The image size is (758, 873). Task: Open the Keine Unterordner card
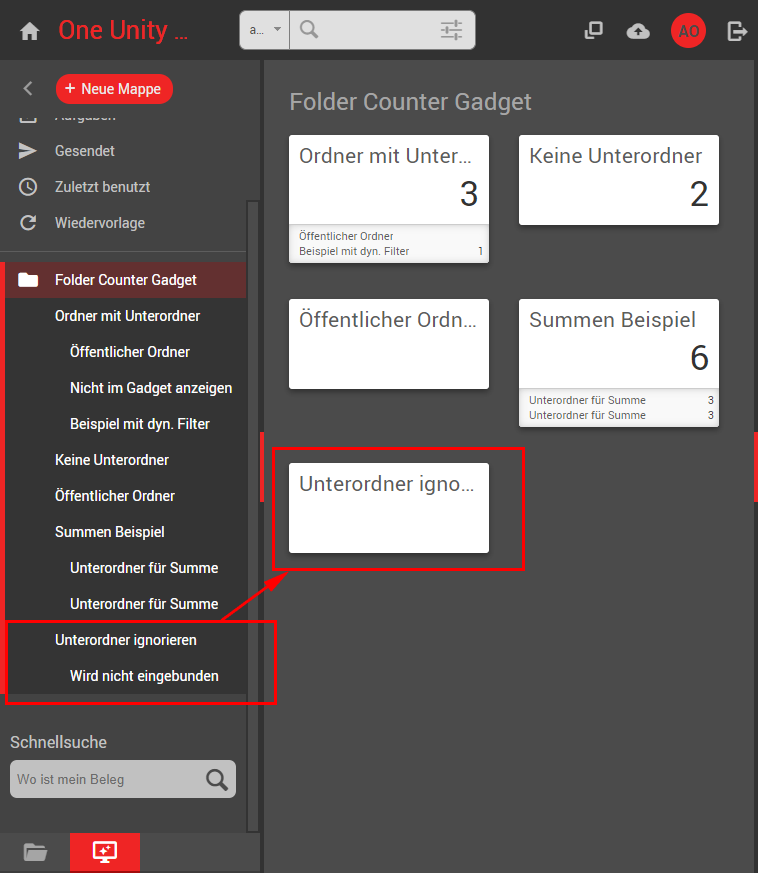click(x=619, y=180)
